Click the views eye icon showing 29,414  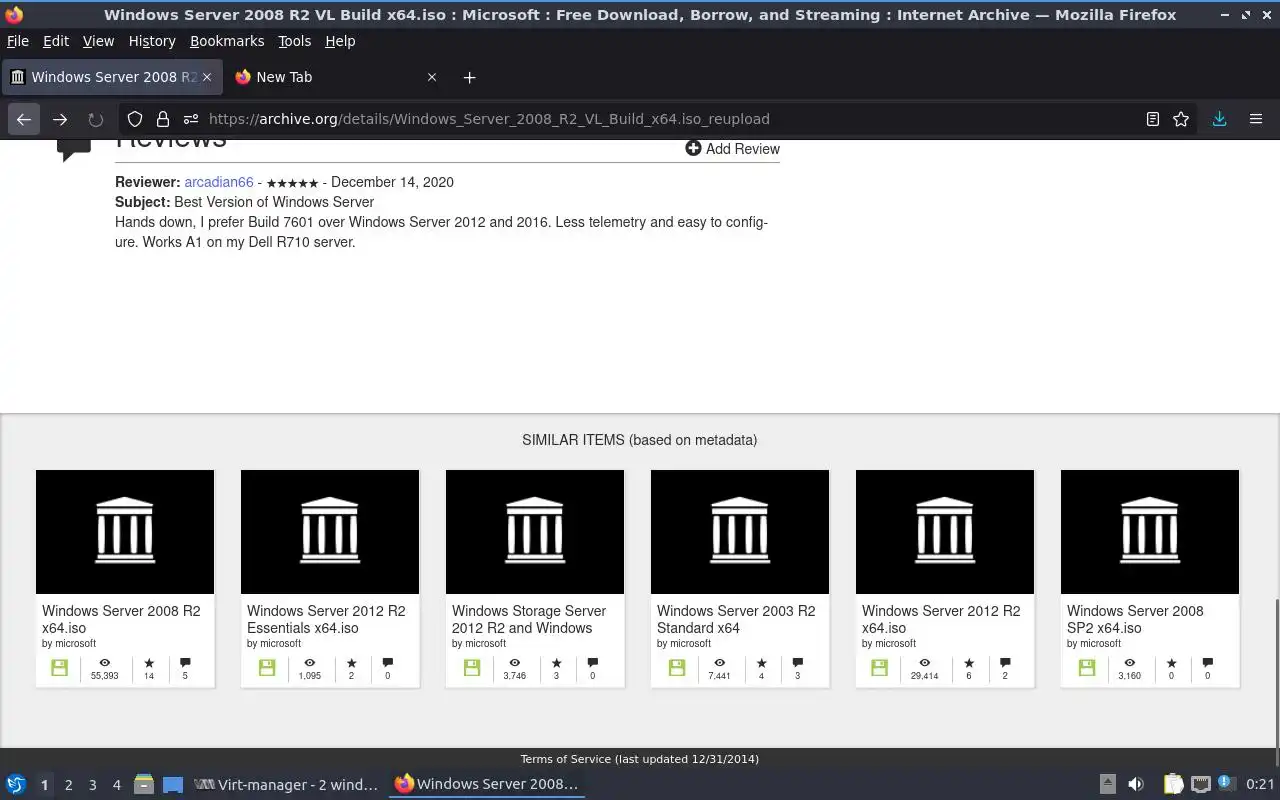(x=924, y=663)
